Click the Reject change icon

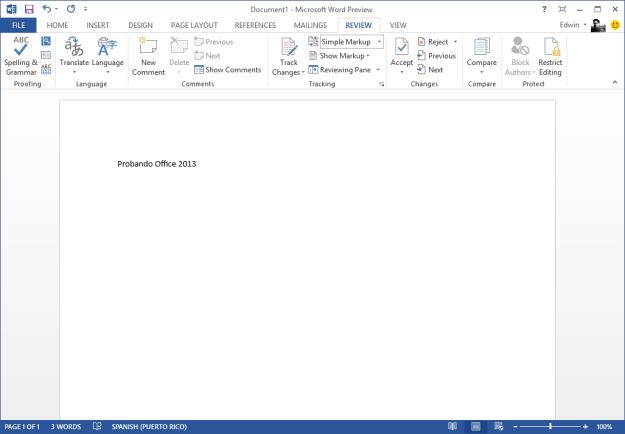421,42
